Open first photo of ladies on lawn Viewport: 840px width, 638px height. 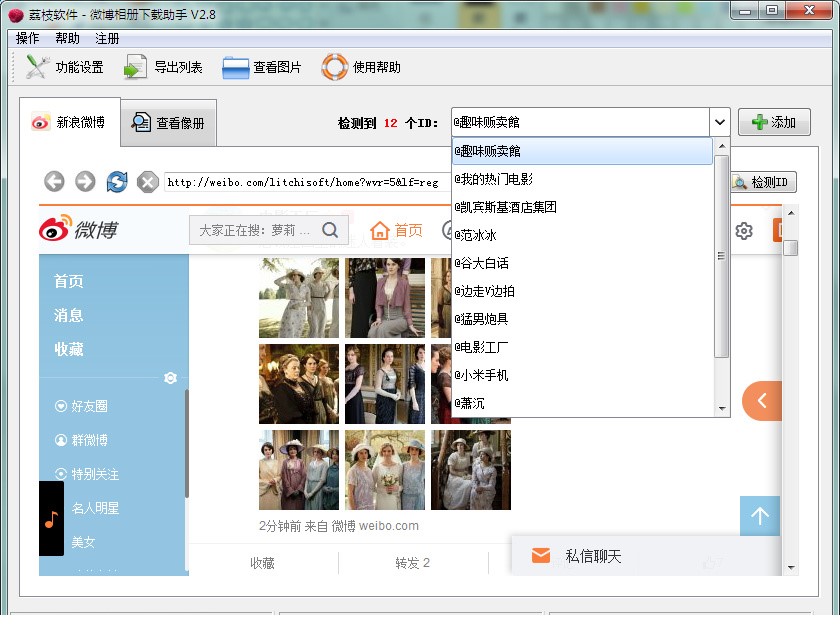[x=299, y=298]
